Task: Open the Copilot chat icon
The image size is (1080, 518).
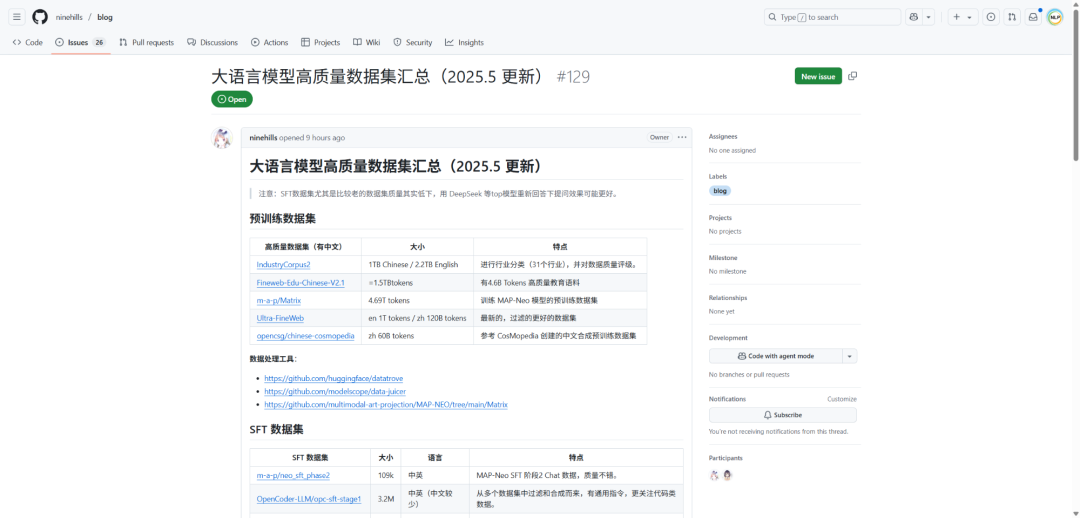Action: click(914, 17)
